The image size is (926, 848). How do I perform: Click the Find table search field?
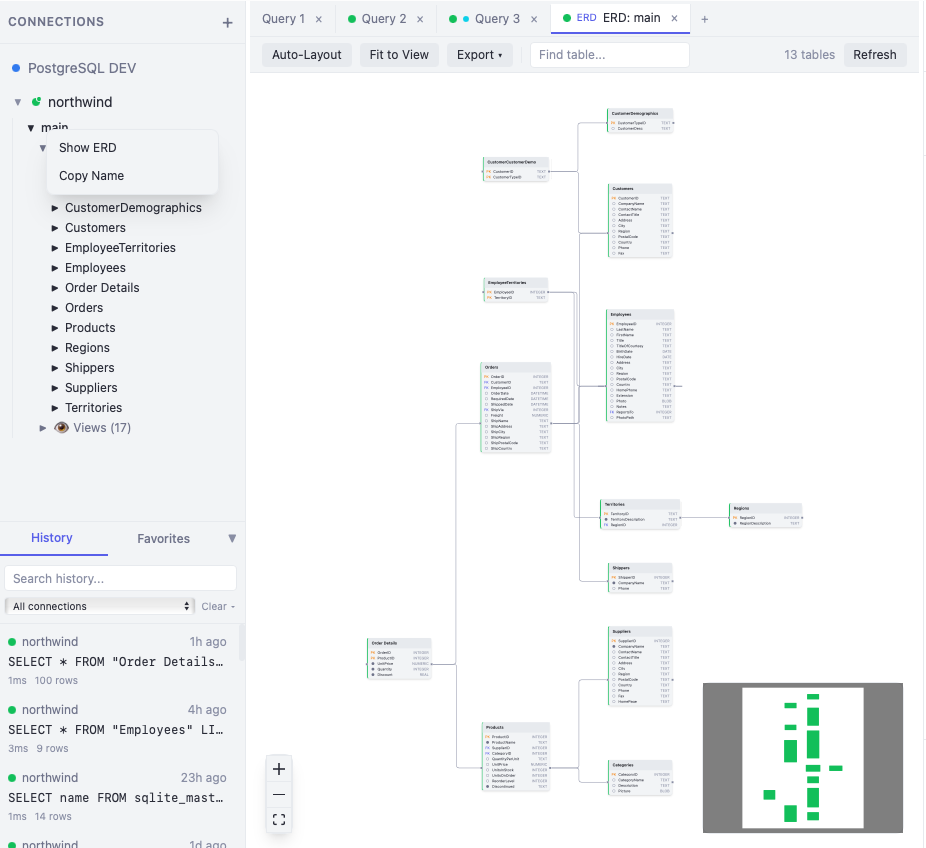click(x=610, y=55)
